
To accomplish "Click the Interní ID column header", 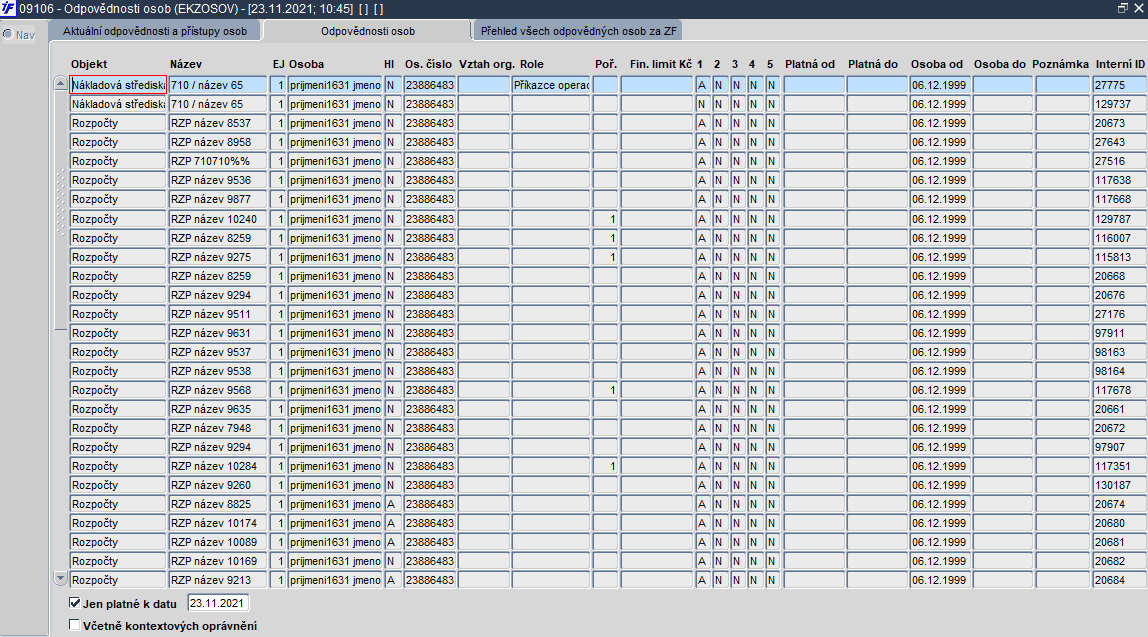I will point(1119,64).
